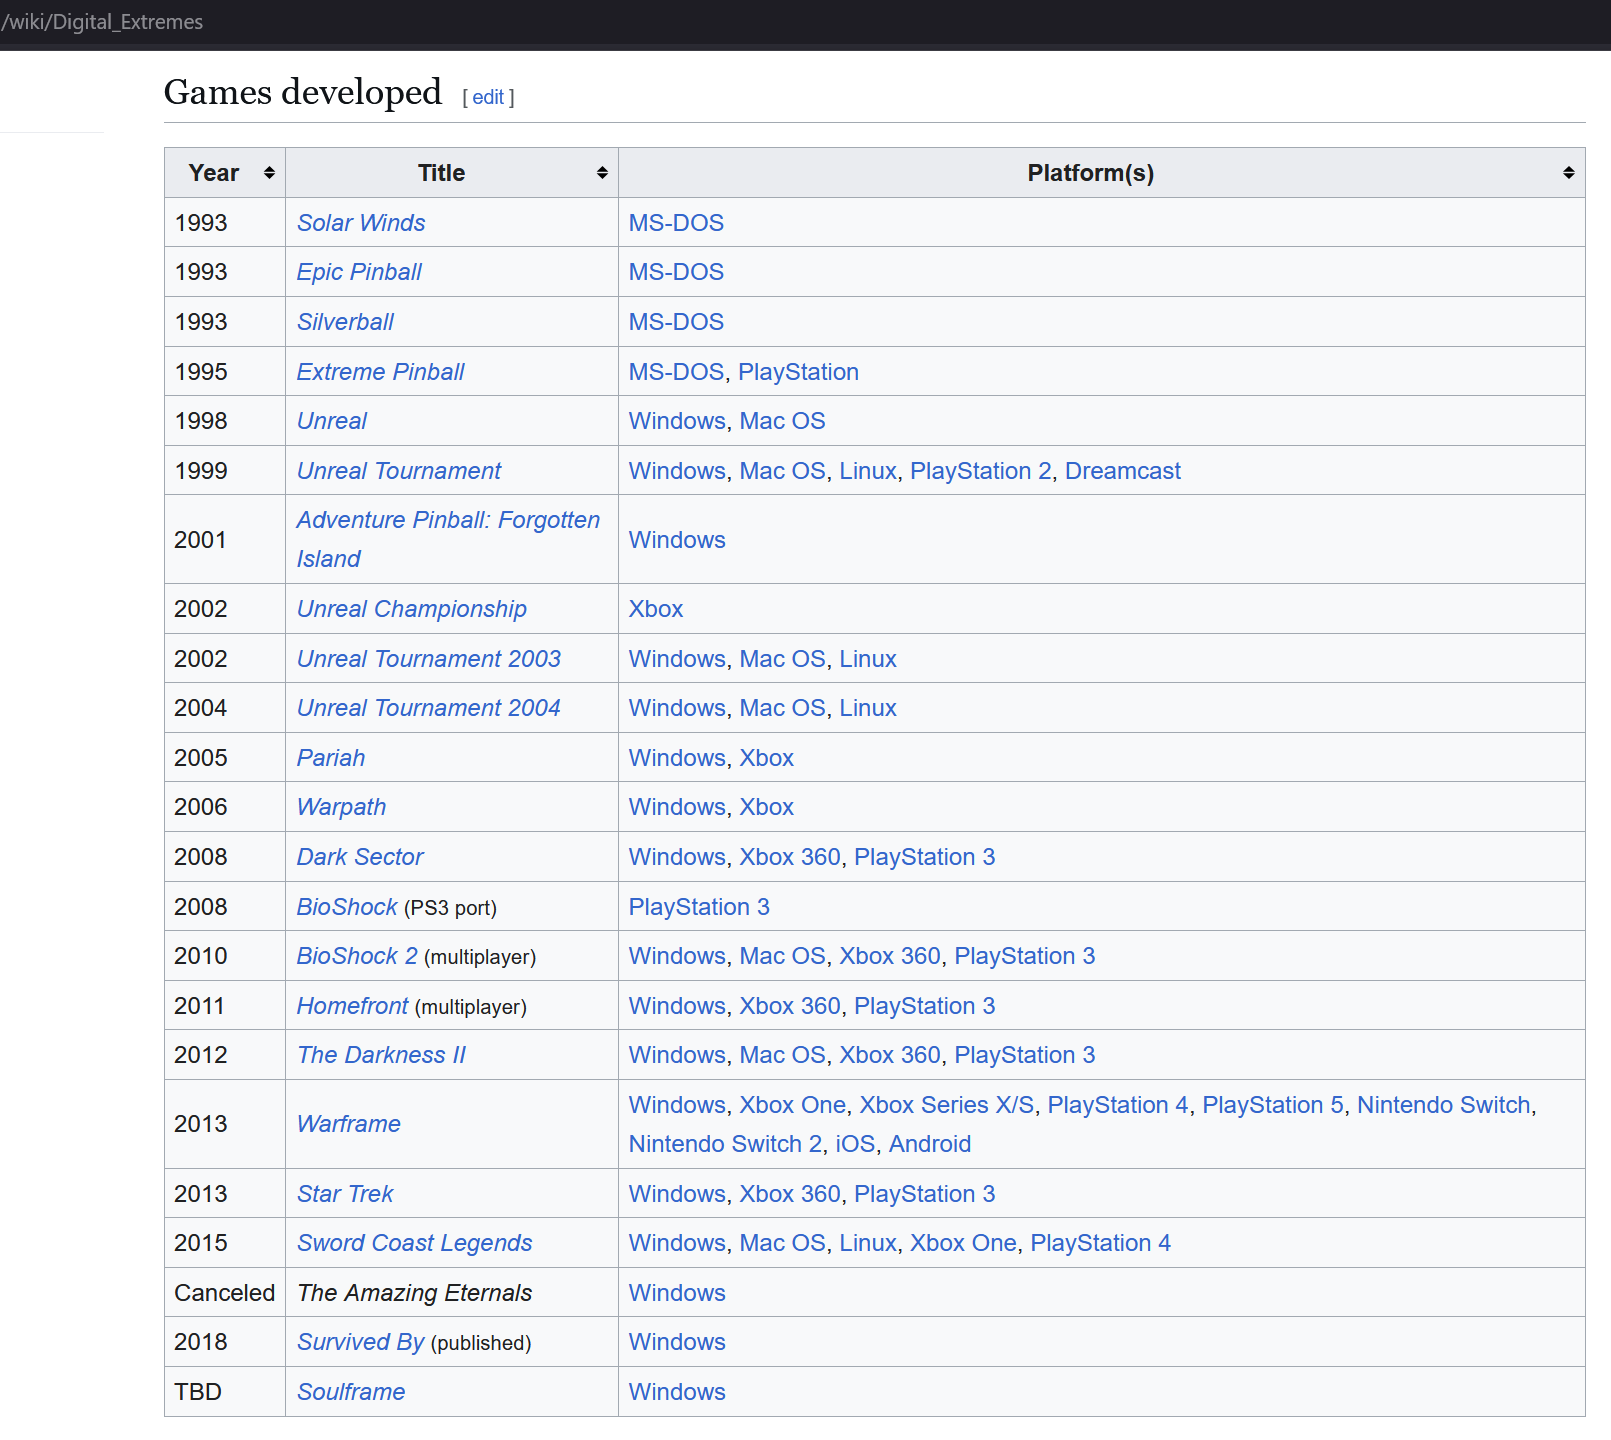Click Windows in the Warpath row
The image size is (1611, 1440).
(677, 807)
